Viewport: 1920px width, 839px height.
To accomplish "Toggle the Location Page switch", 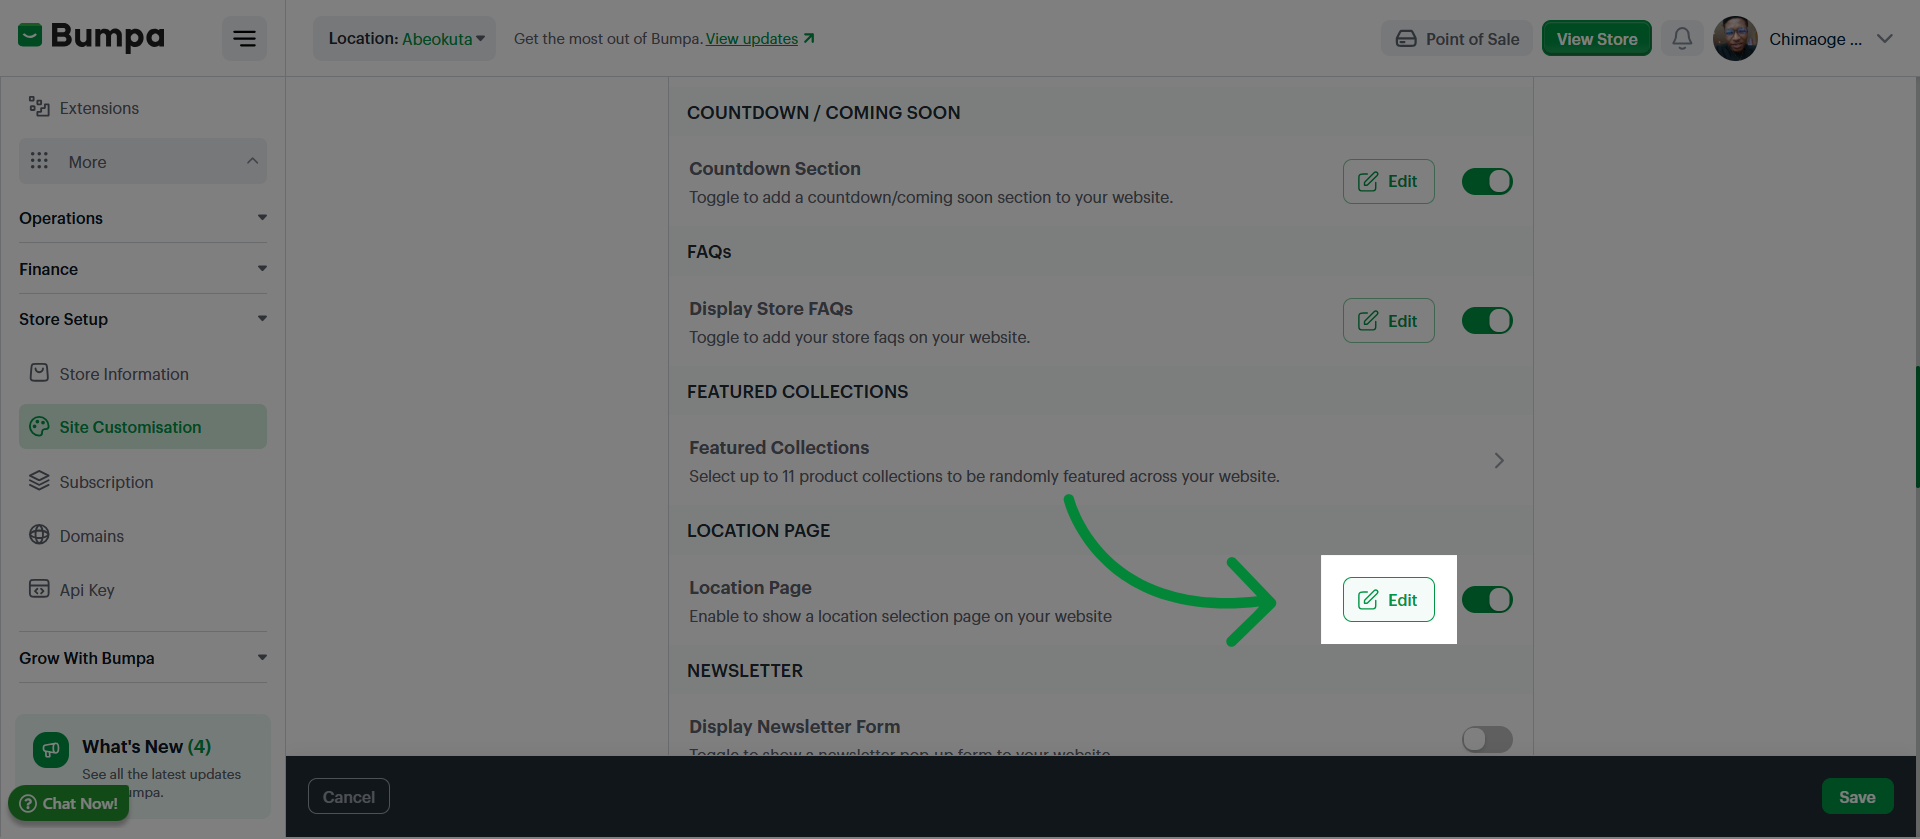I will pos(1487,600).
